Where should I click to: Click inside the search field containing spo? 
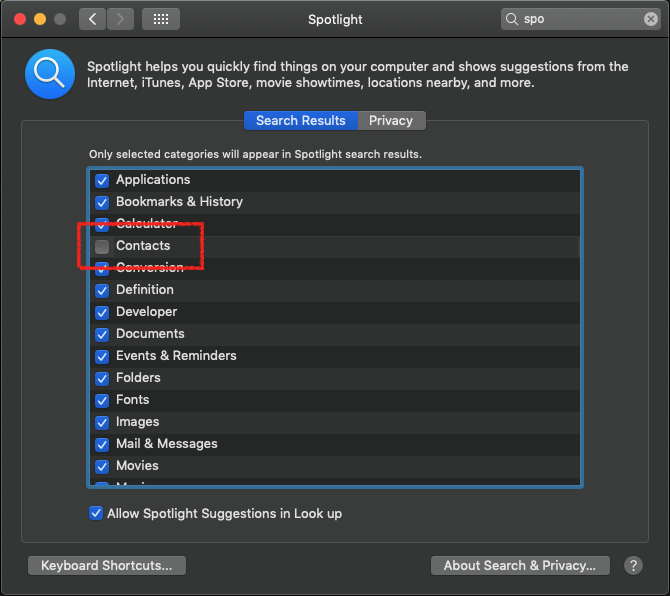(581, 19)
